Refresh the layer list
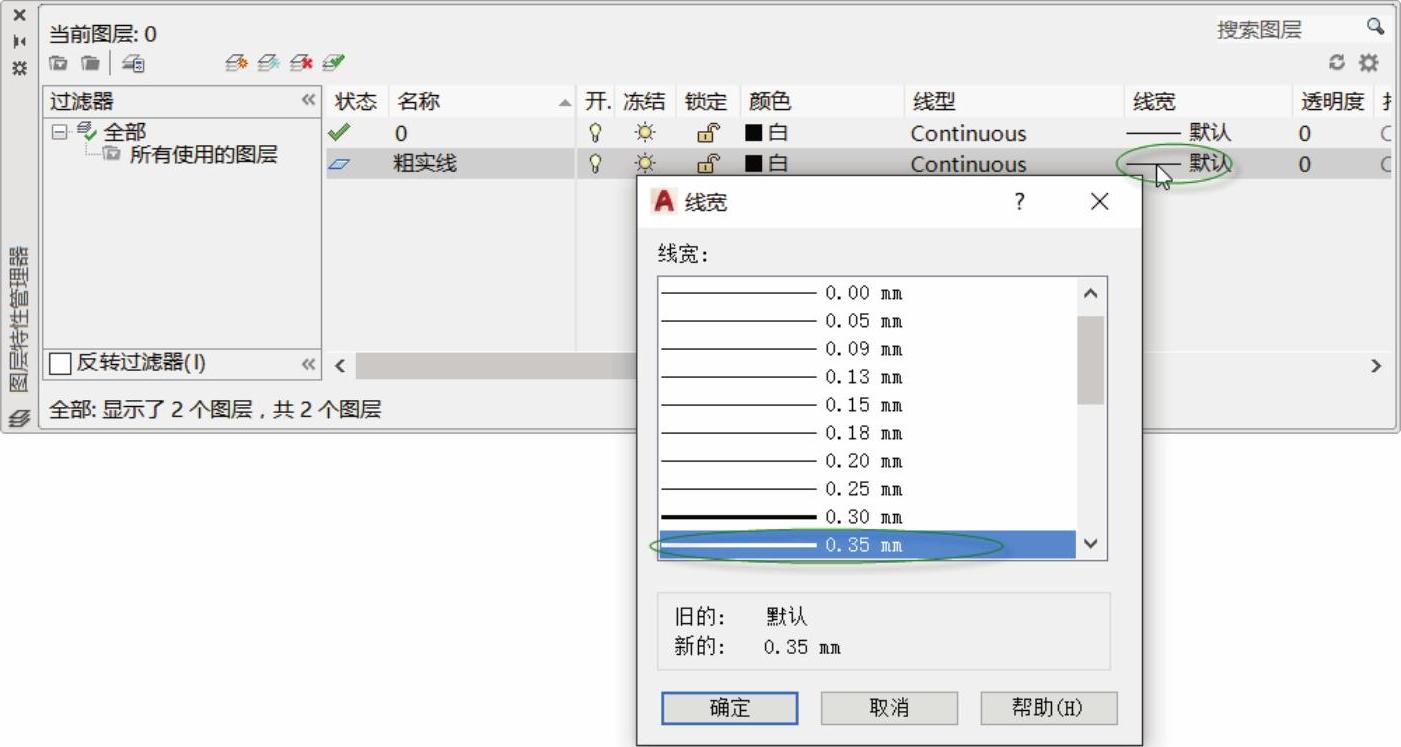The height and width of the screenshot is (747, 1401). pyautogui.click(x=1337, y=63)
